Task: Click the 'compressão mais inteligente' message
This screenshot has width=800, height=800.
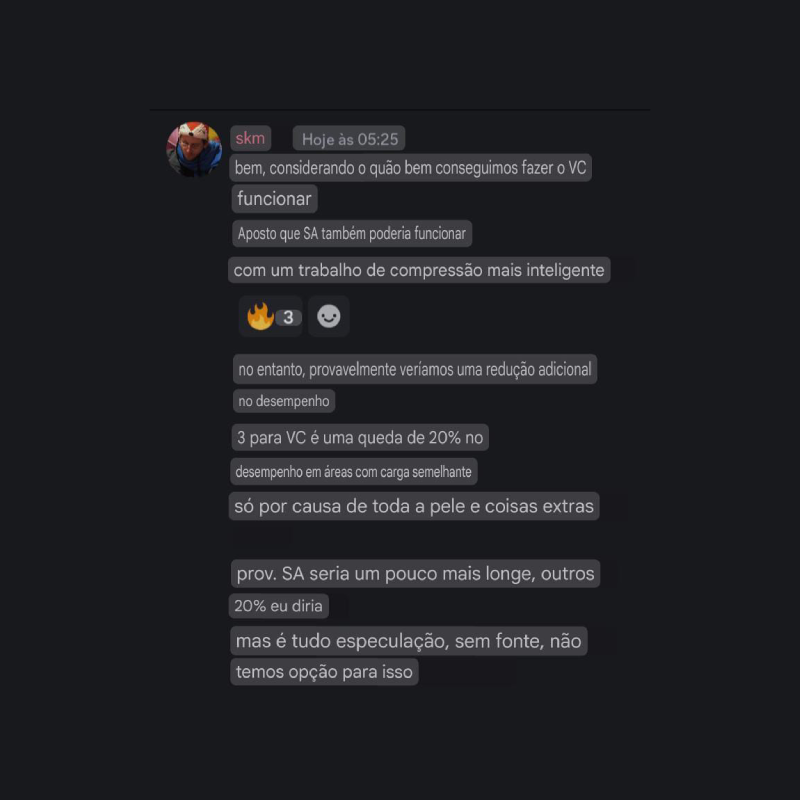Action: tap(419, 270)
